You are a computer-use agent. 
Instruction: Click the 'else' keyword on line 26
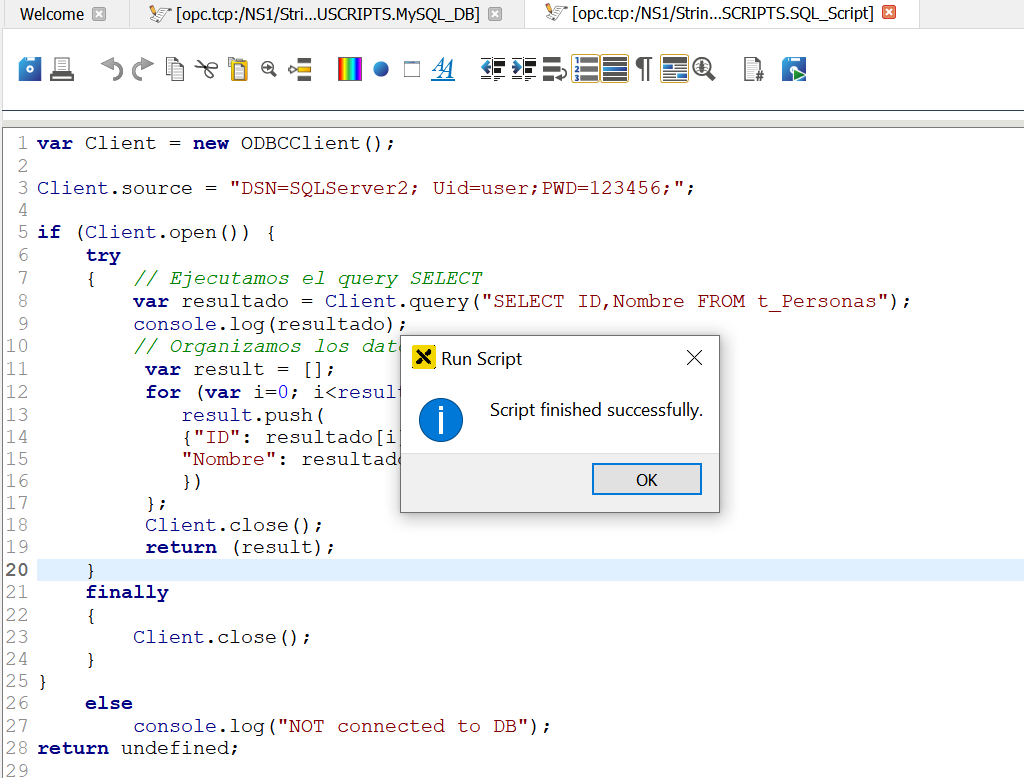tap(109, 704)
